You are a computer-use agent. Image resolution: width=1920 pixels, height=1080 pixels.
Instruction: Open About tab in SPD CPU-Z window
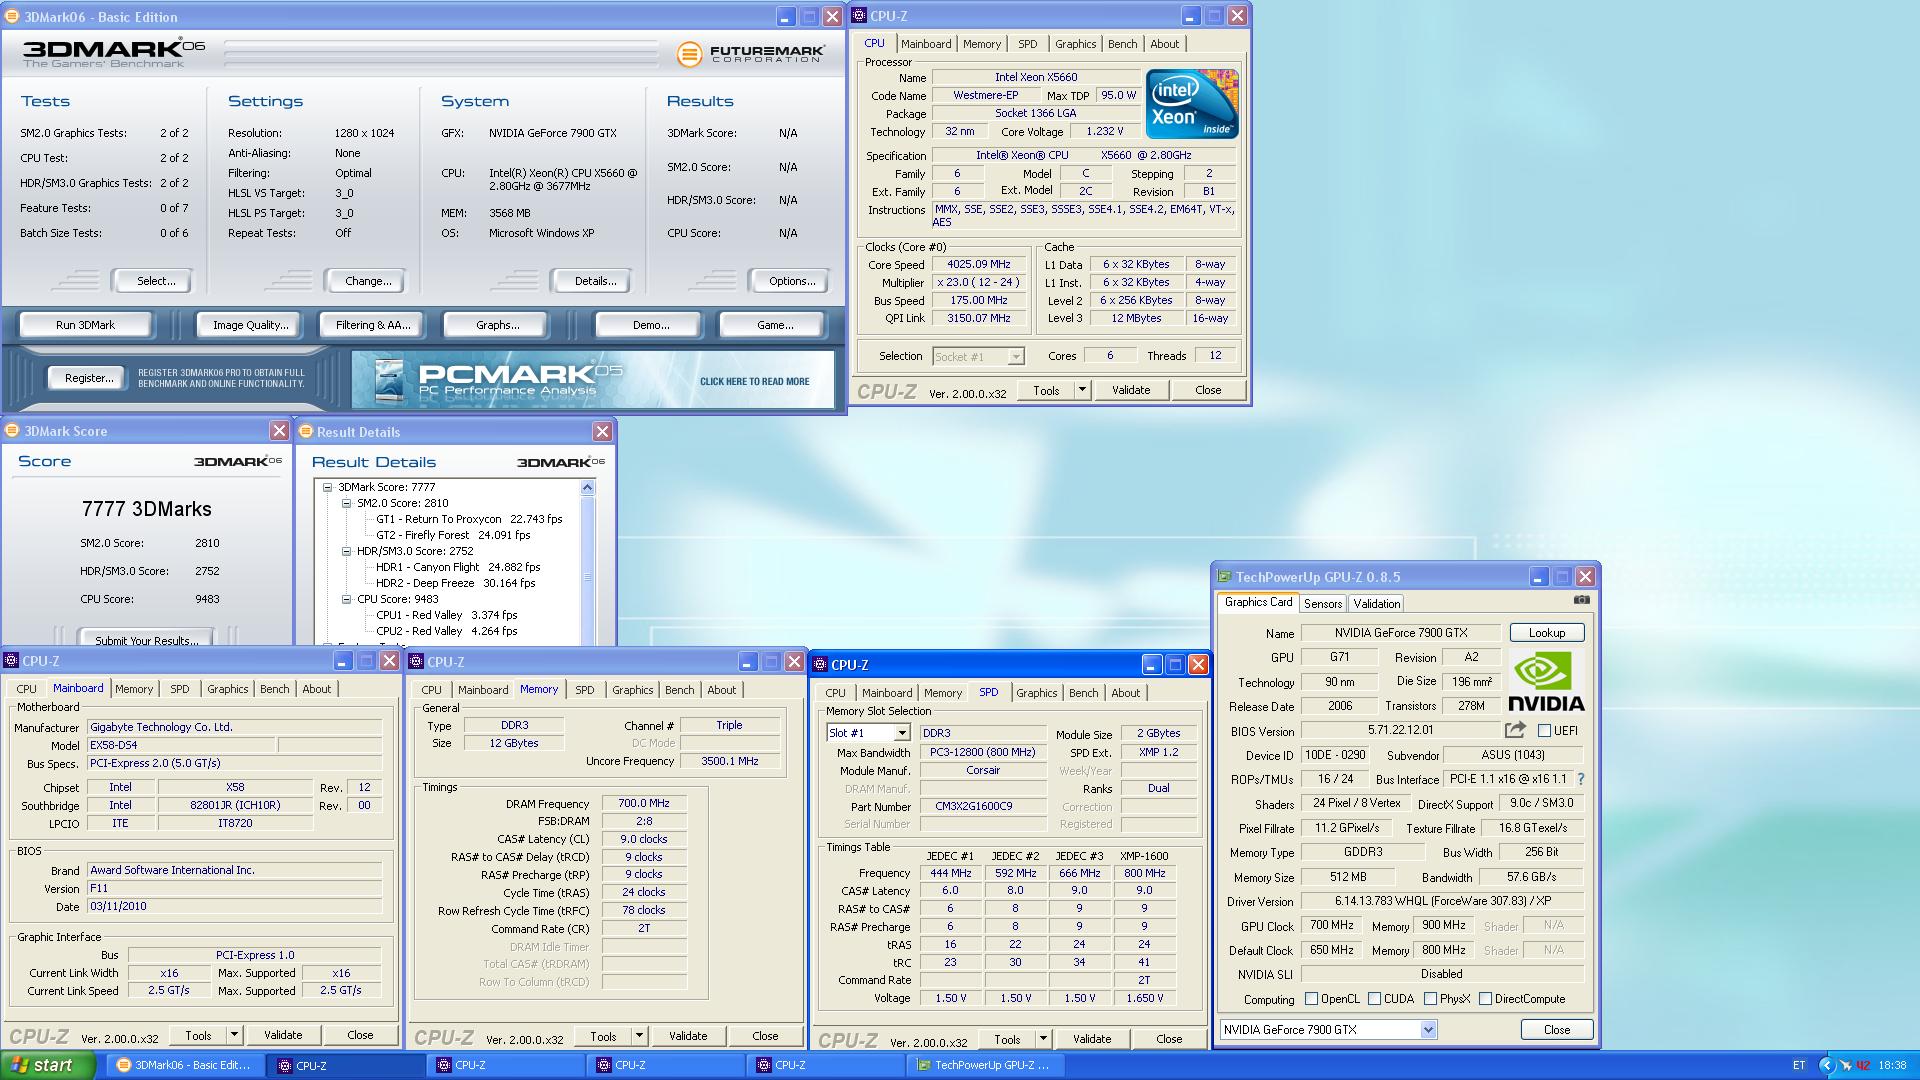1125,693
